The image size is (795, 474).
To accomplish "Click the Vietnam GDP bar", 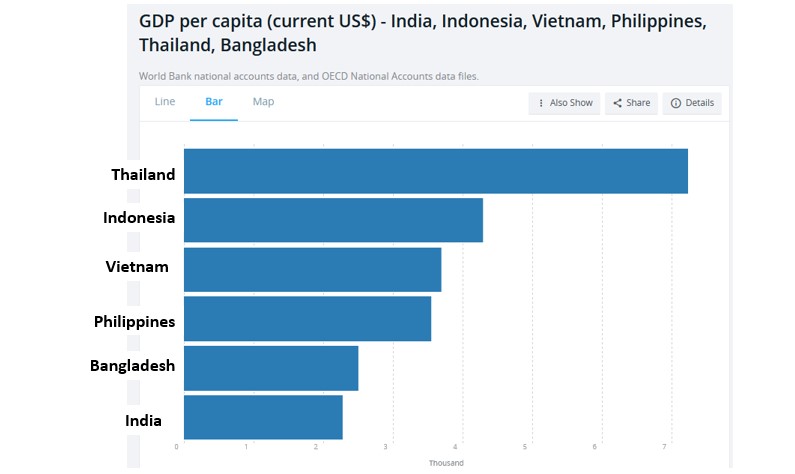I will (312, 269).
